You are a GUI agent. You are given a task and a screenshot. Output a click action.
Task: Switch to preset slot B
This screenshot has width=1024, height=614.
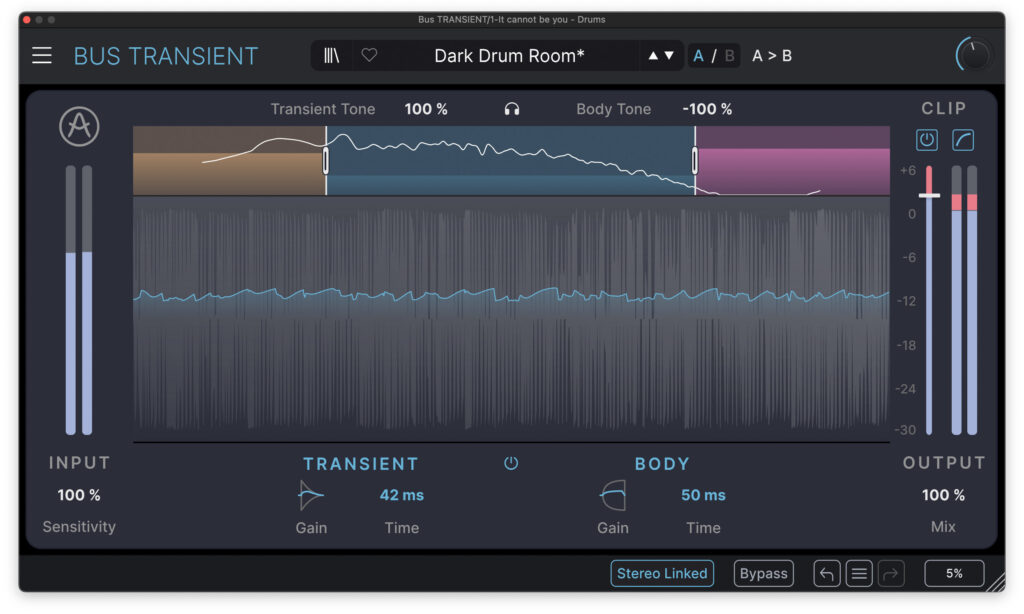coord(729,56)
